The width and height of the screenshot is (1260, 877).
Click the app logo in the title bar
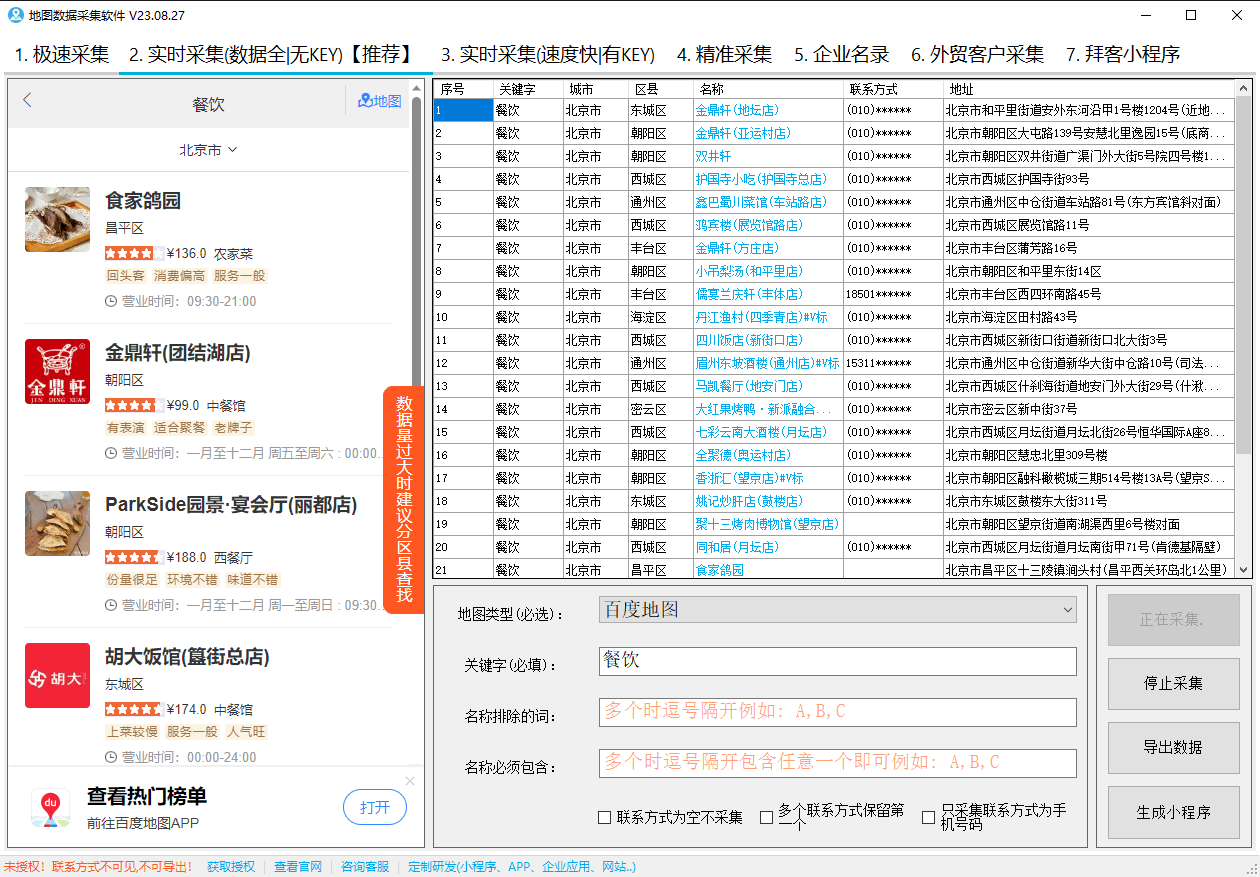(x=15, y=15)
